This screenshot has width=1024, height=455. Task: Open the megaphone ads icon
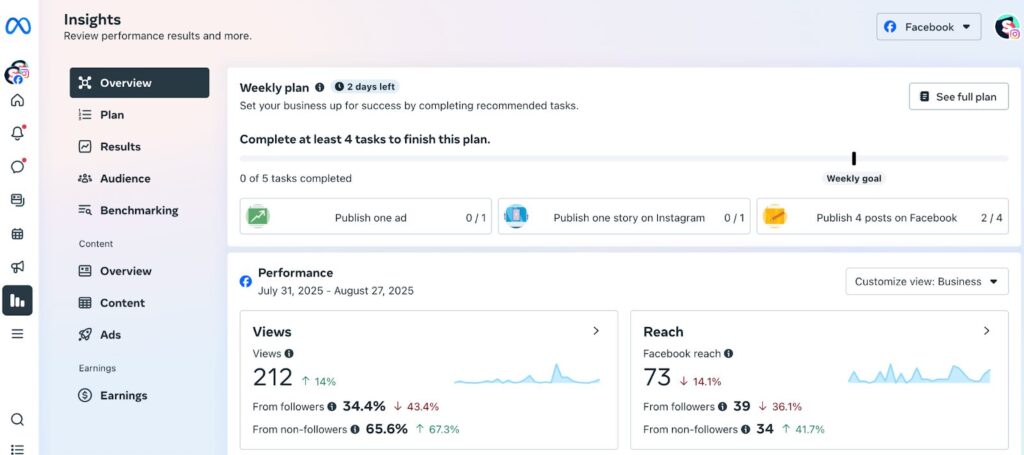(18, 266)
